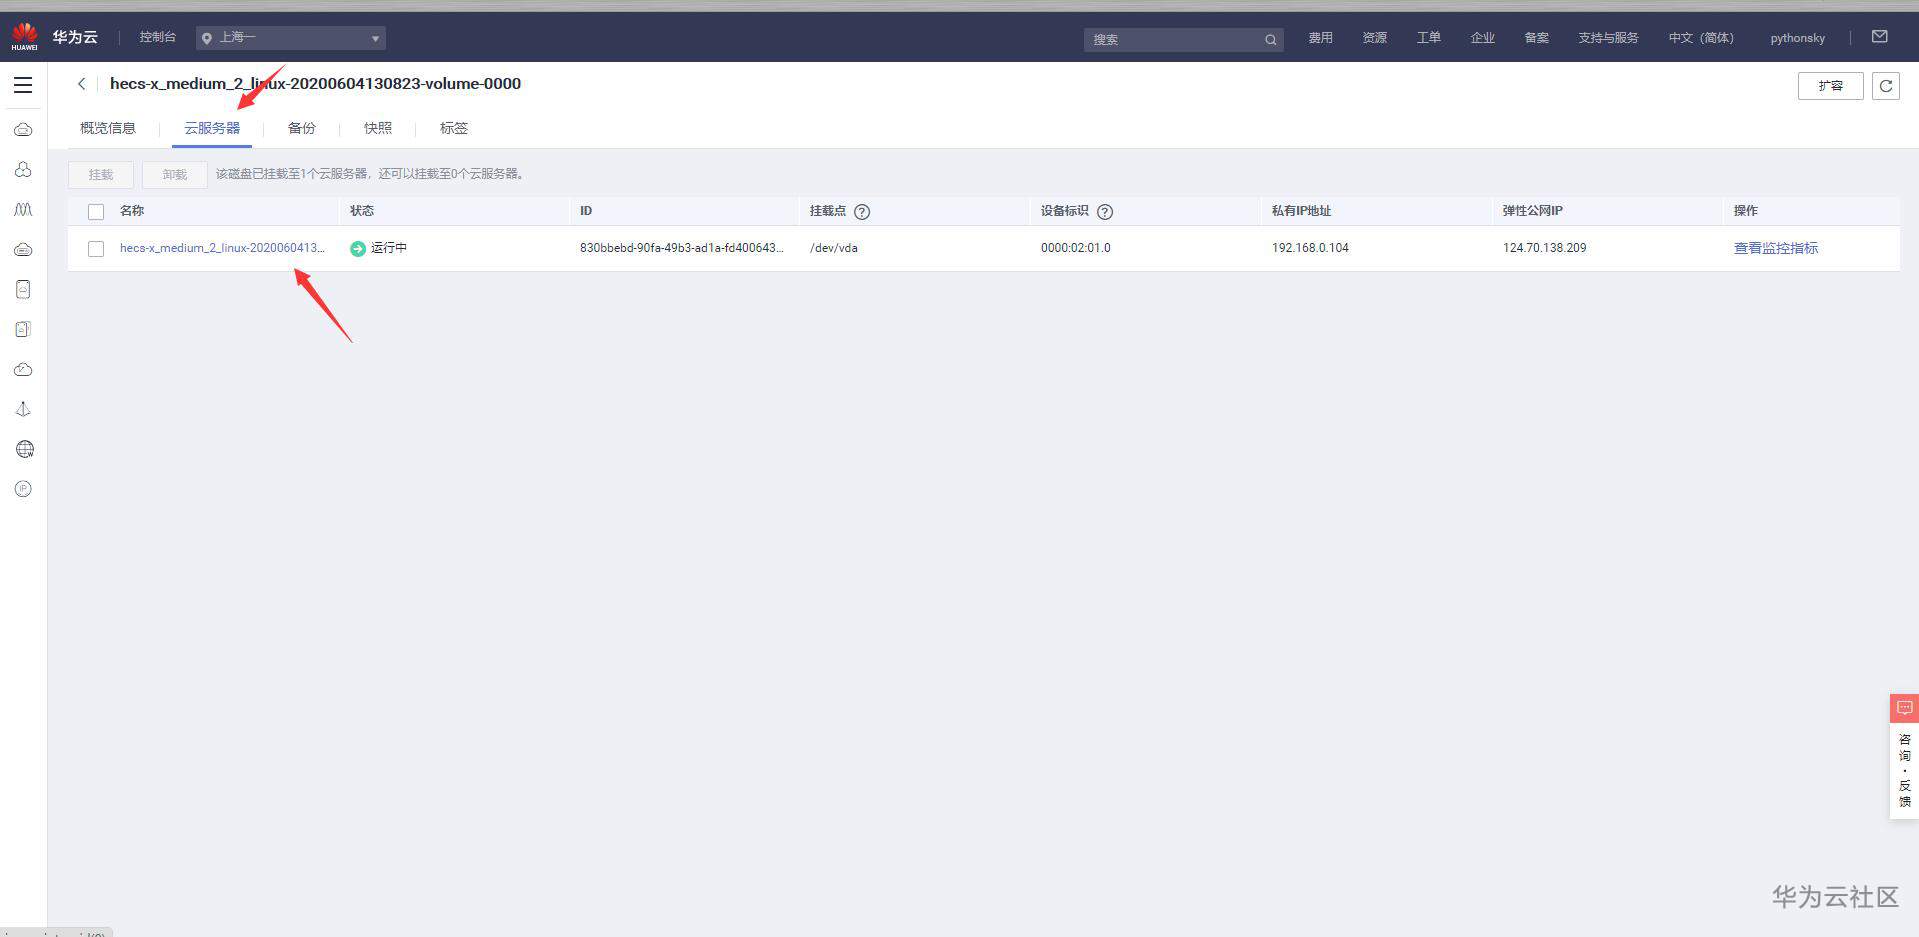Viewport: 1919px width, 937px height.
Task: Click the device ID 0000:02:01.0
Action: tap(1076, 248)
